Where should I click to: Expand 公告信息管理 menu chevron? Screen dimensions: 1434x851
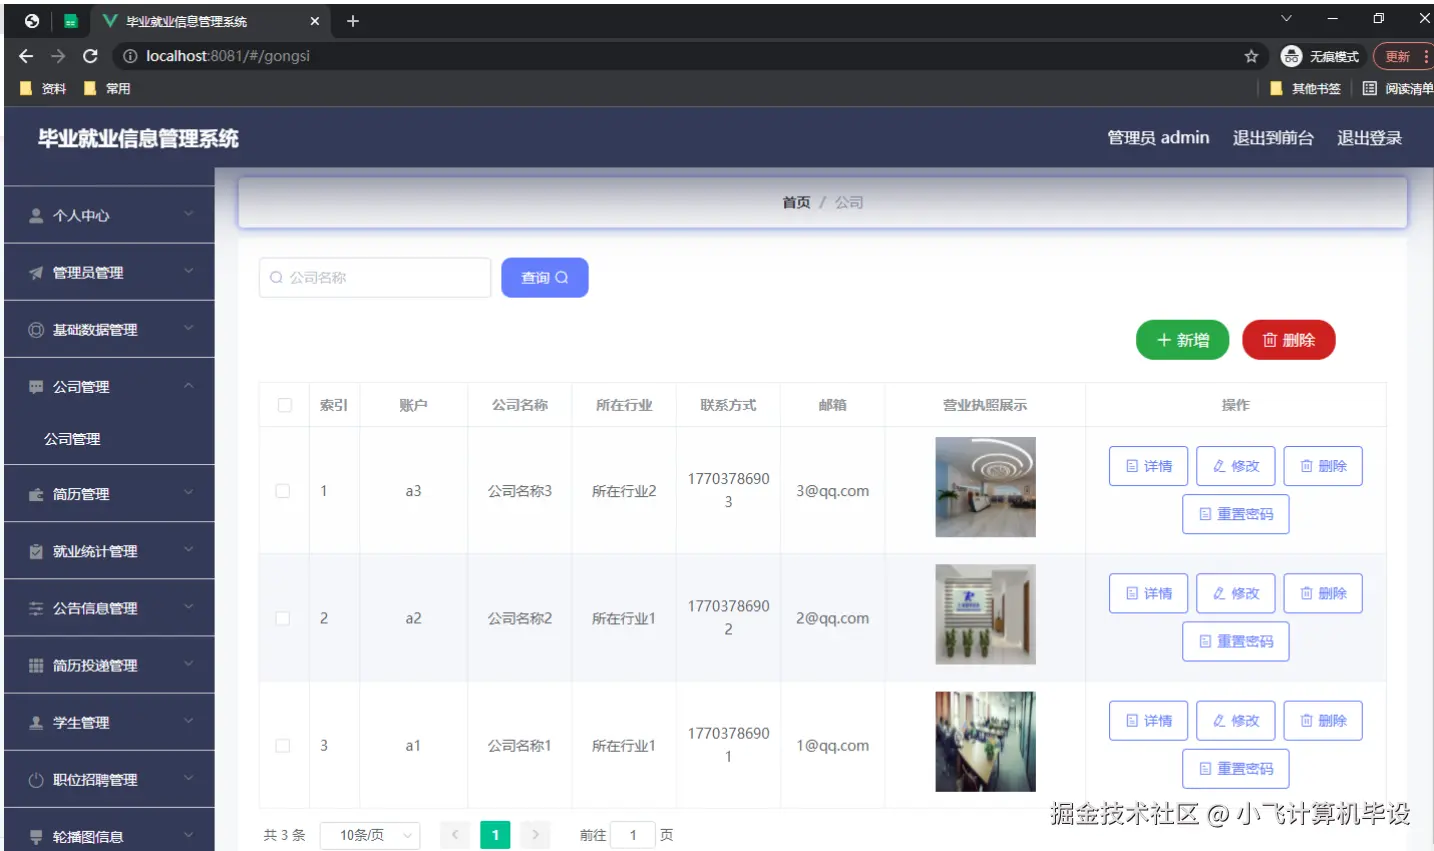tap(189, 607)
